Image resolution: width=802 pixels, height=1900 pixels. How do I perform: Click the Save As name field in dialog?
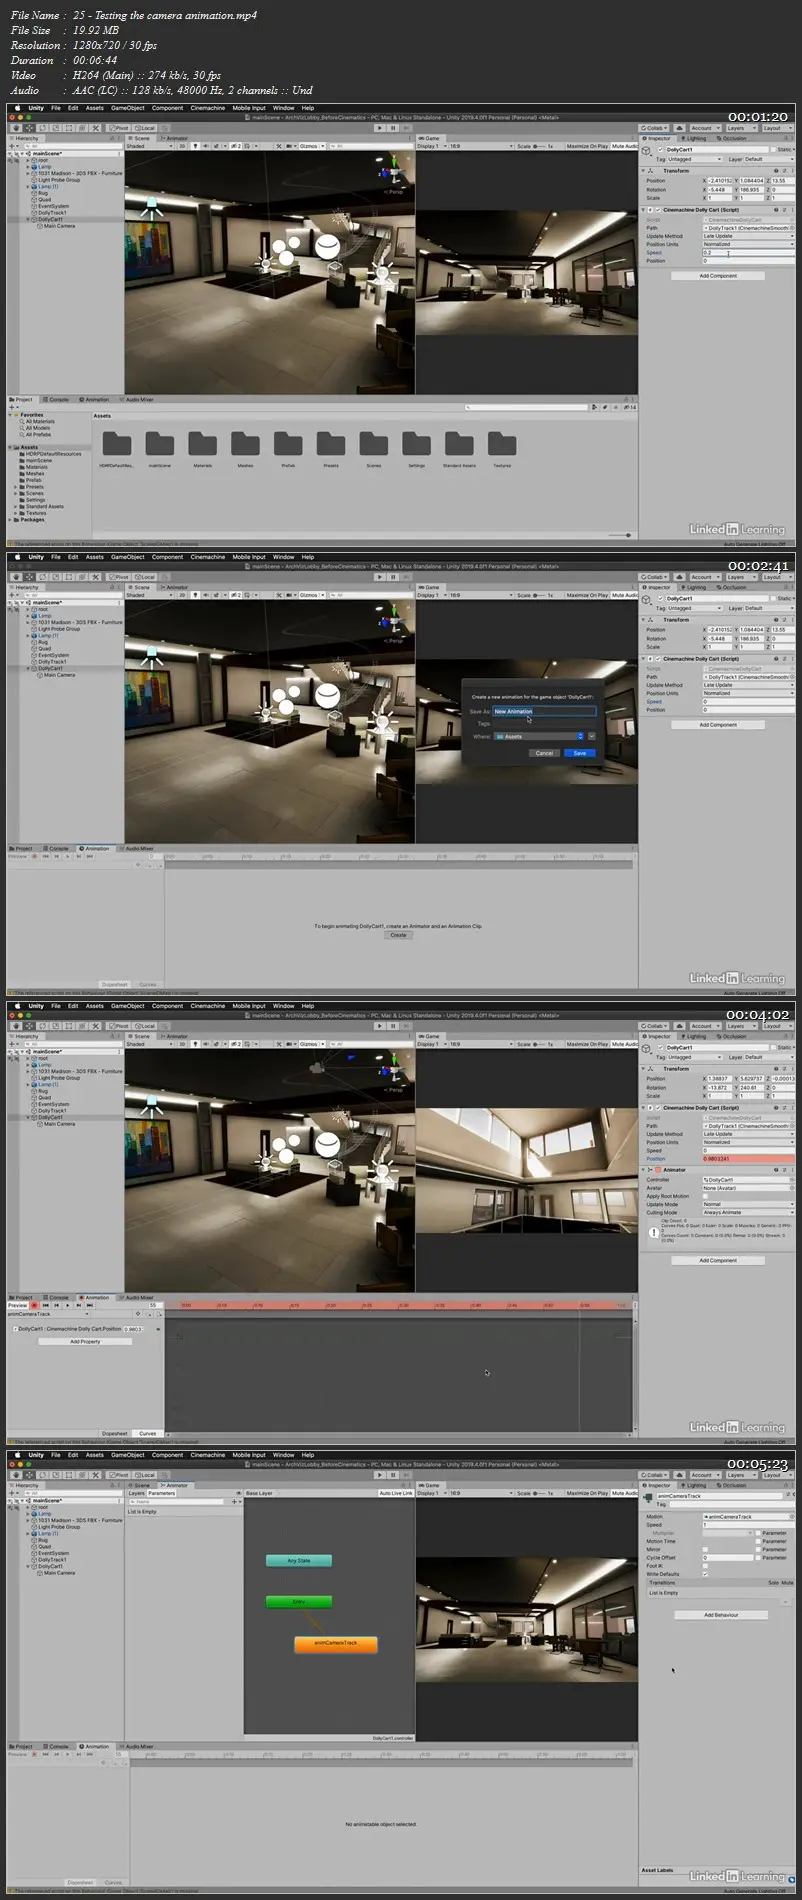(544, 711)
